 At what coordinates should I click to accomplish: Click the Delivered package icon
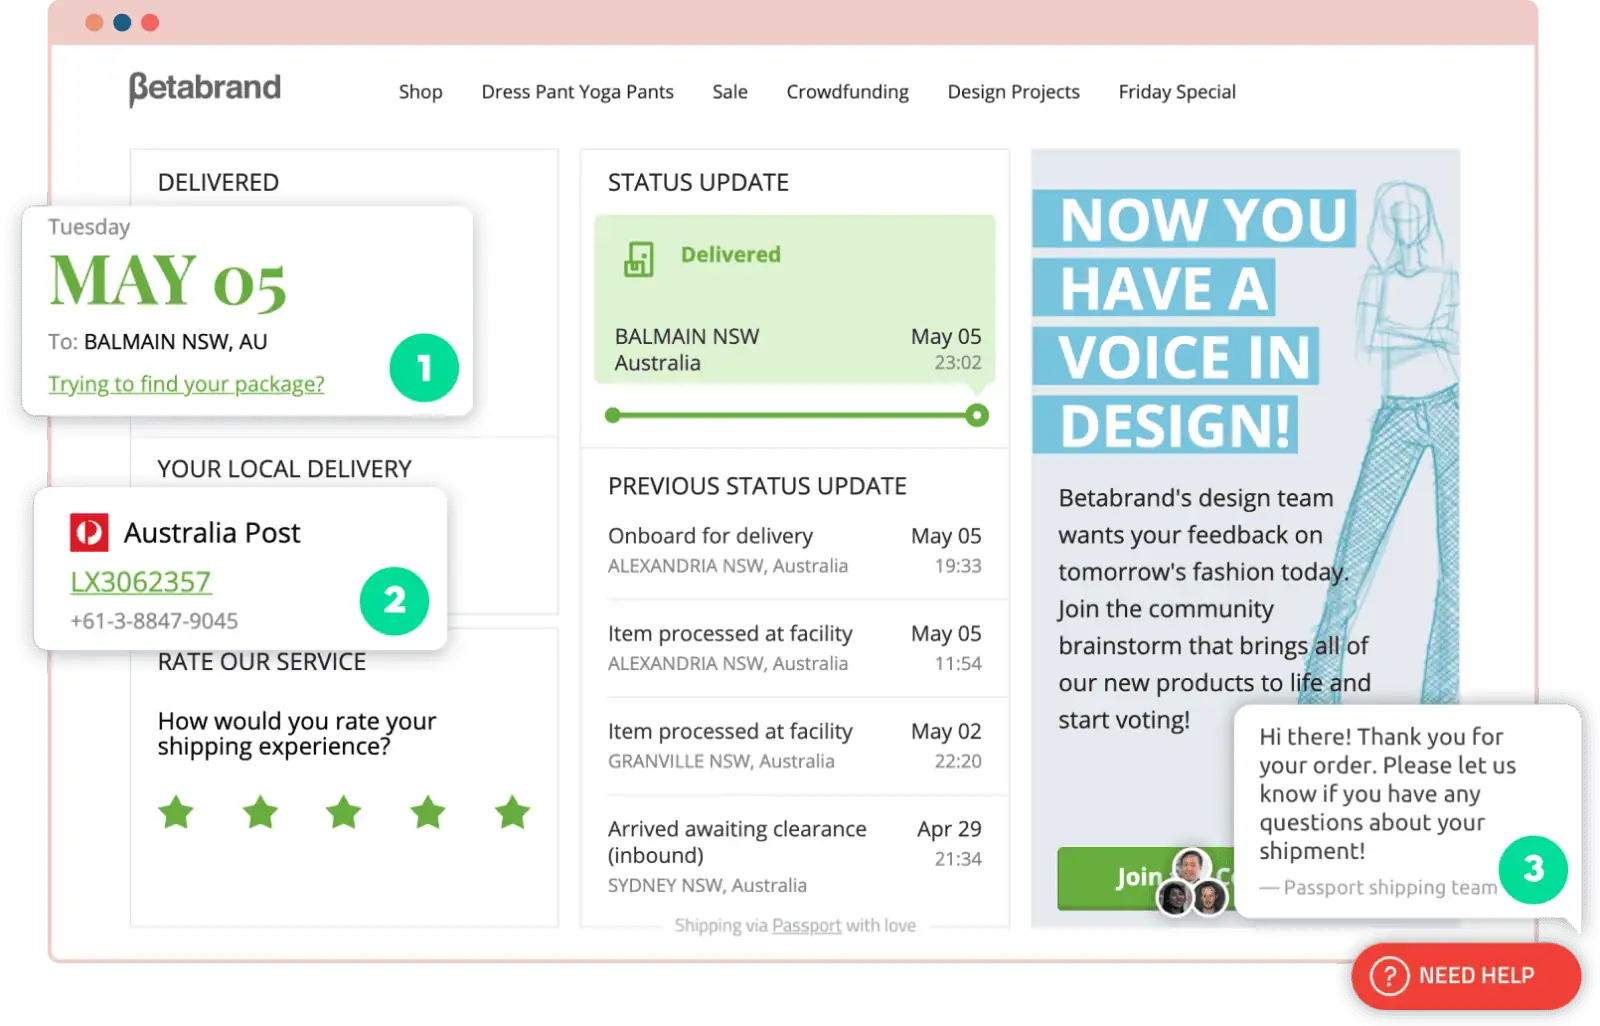click(639, 259)
